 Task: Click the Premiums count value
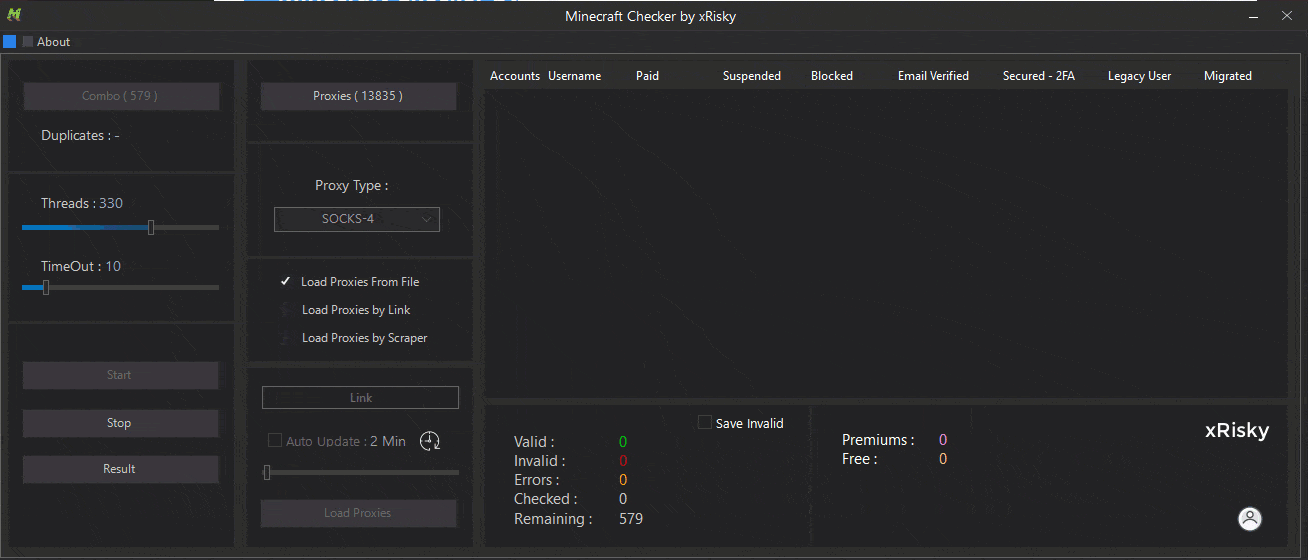943,440
